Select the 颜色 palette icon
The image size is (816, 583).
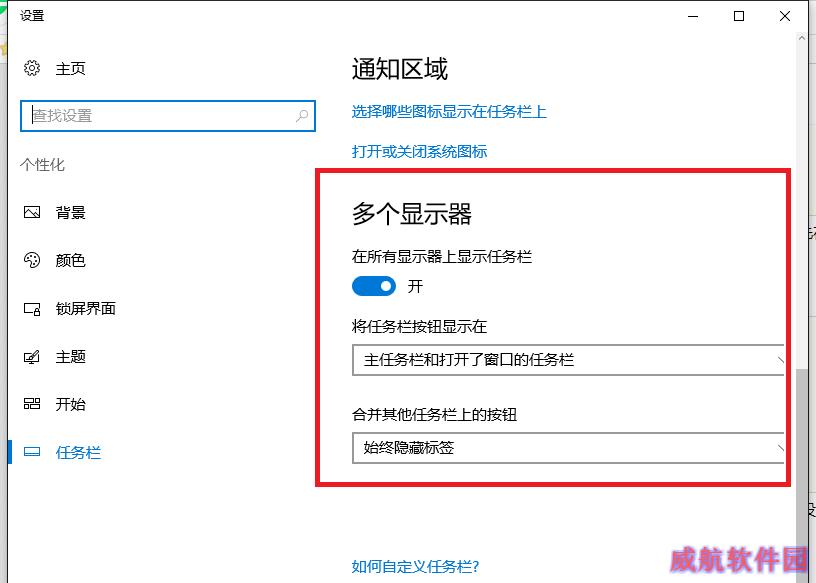coord(32,260)
